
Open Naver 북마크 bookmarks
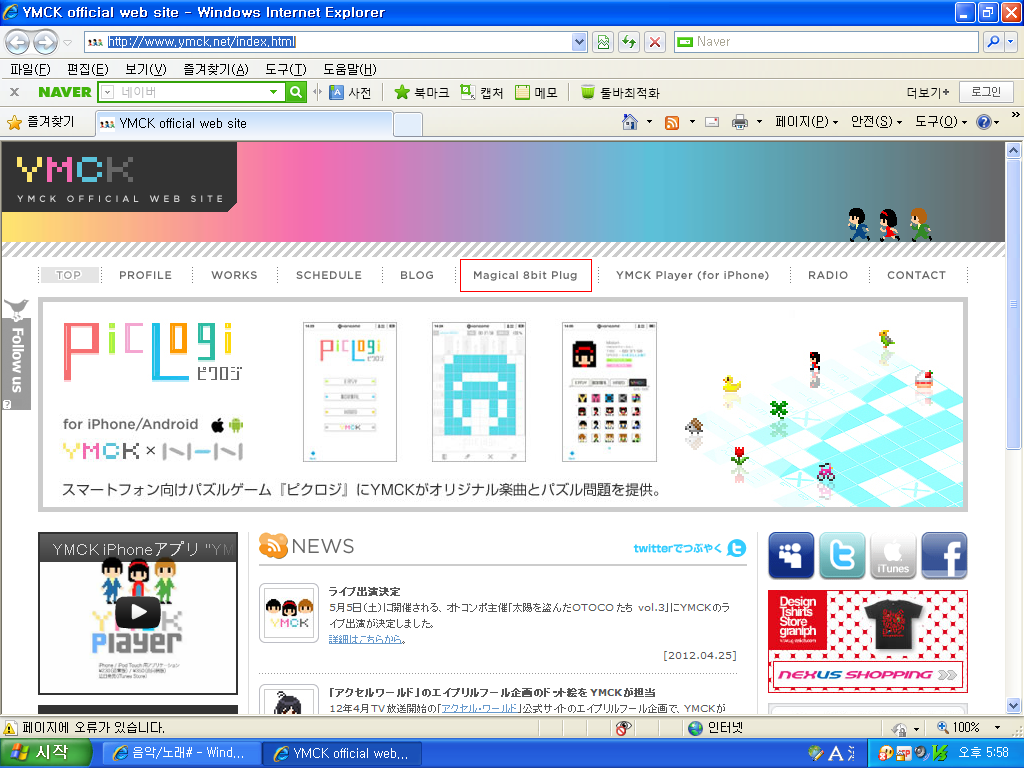(x=422, y=93)
